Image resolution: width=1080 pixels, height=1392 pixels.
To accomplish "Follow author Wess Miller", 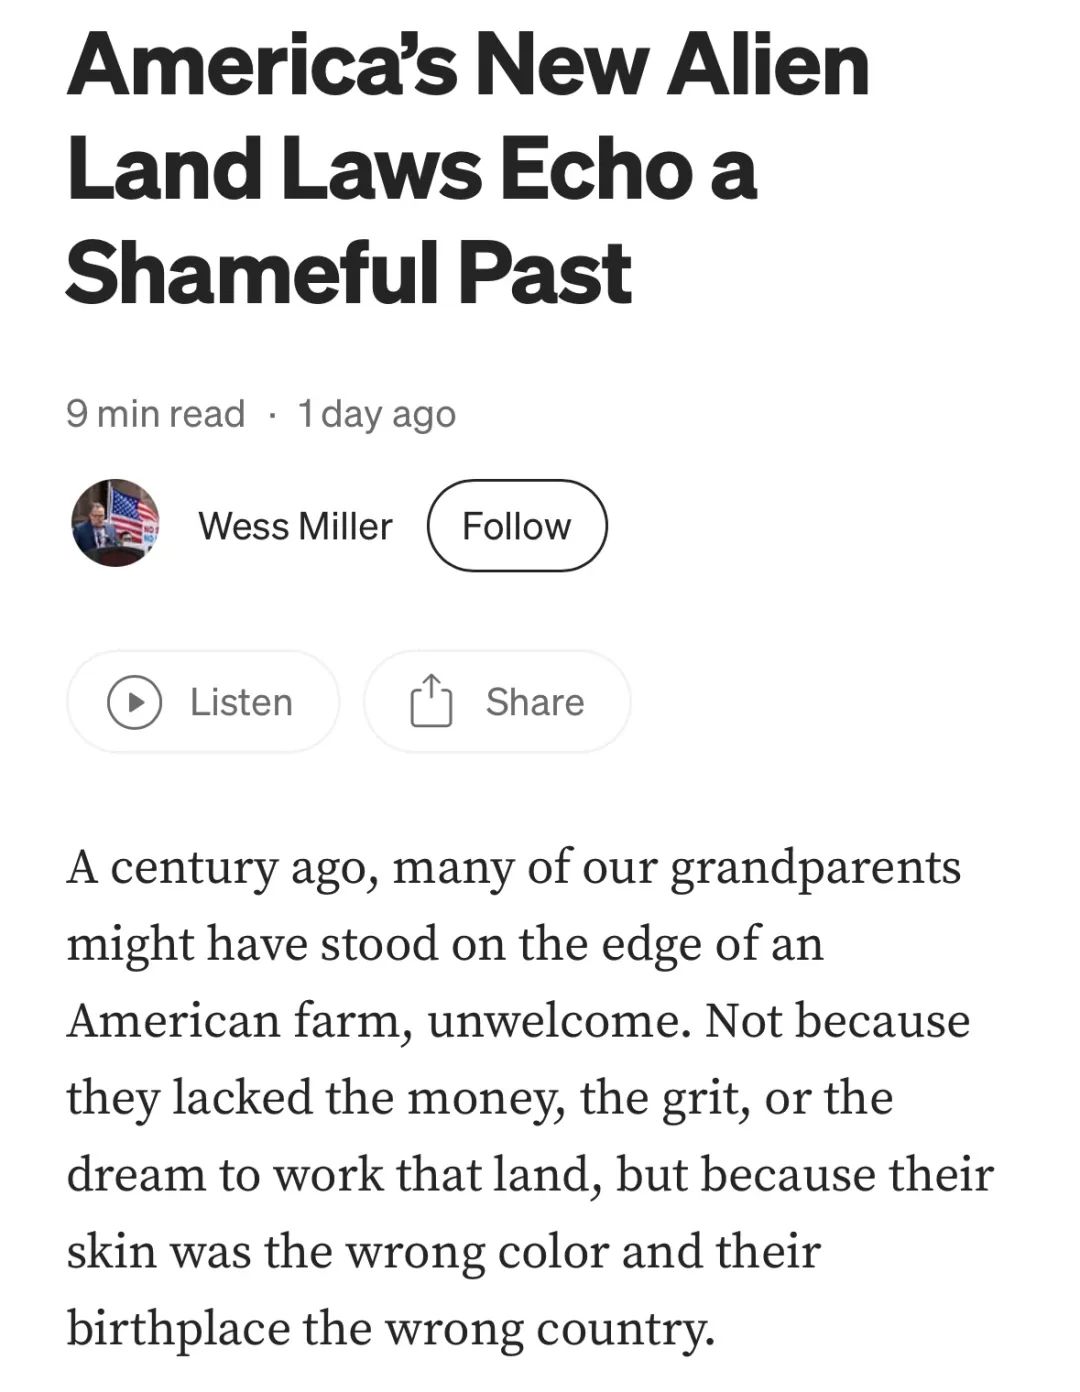I will [517, 526].
